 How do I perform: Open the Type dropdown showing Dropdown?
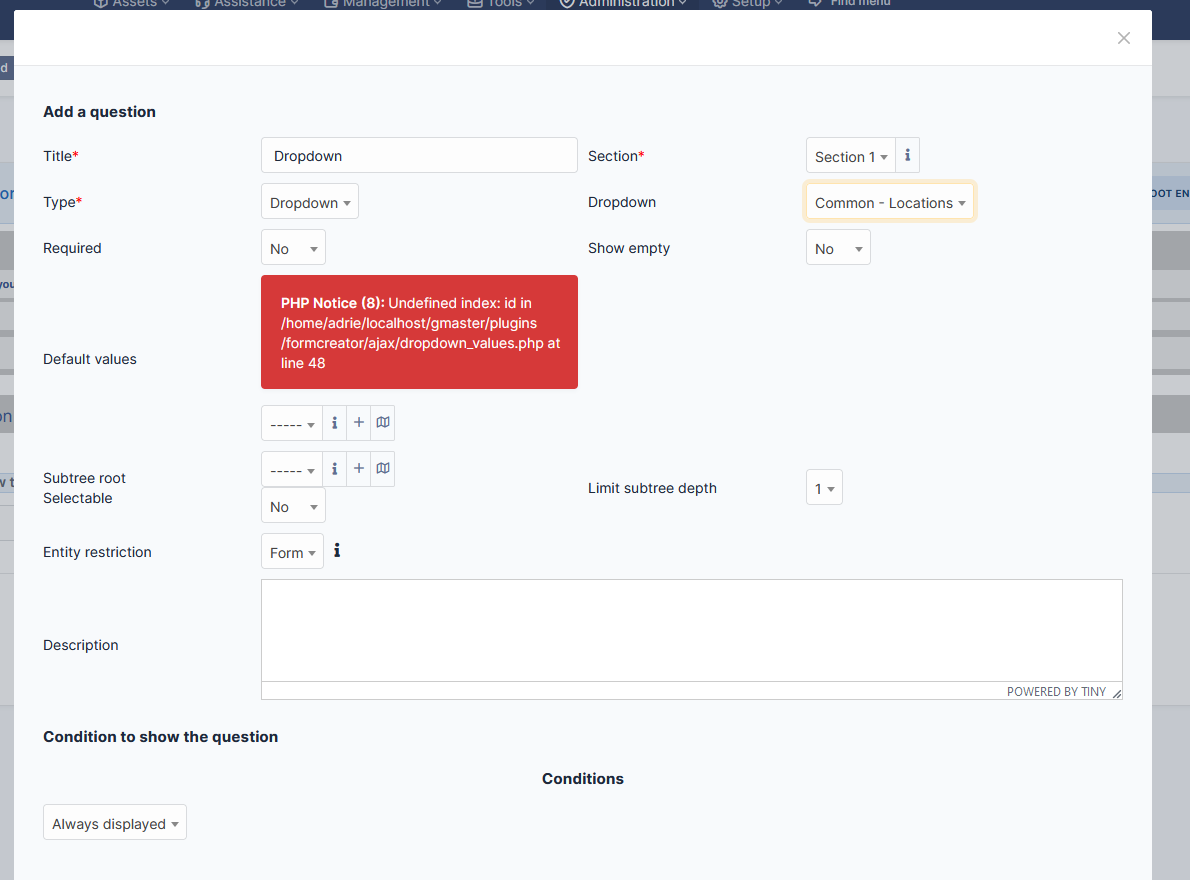point(309,201)
